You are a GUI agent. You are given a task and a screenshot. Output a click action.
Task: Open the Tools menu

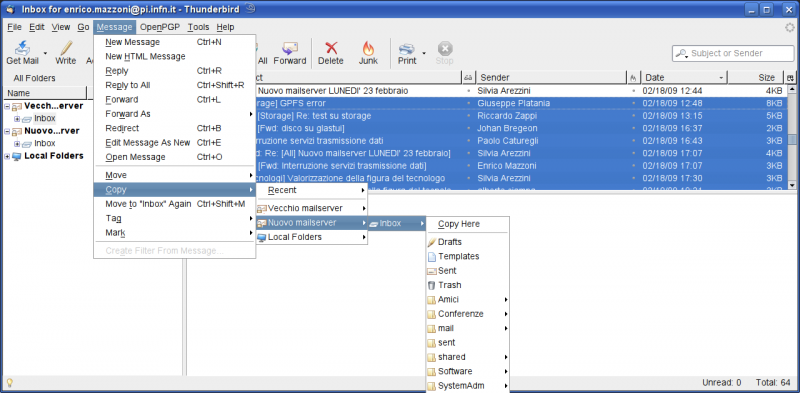click(198, 27)
